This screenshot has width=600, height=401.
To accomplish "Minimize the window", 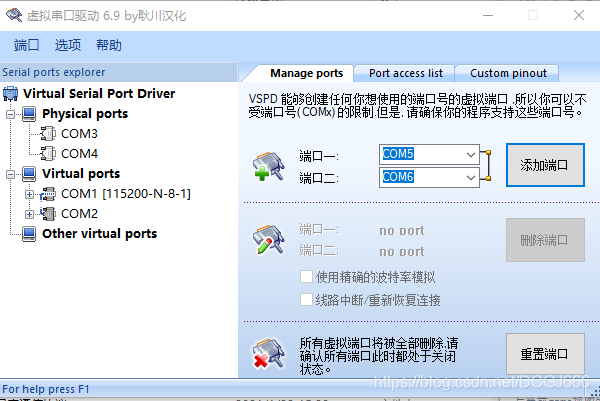I will [x=488, y=15].
